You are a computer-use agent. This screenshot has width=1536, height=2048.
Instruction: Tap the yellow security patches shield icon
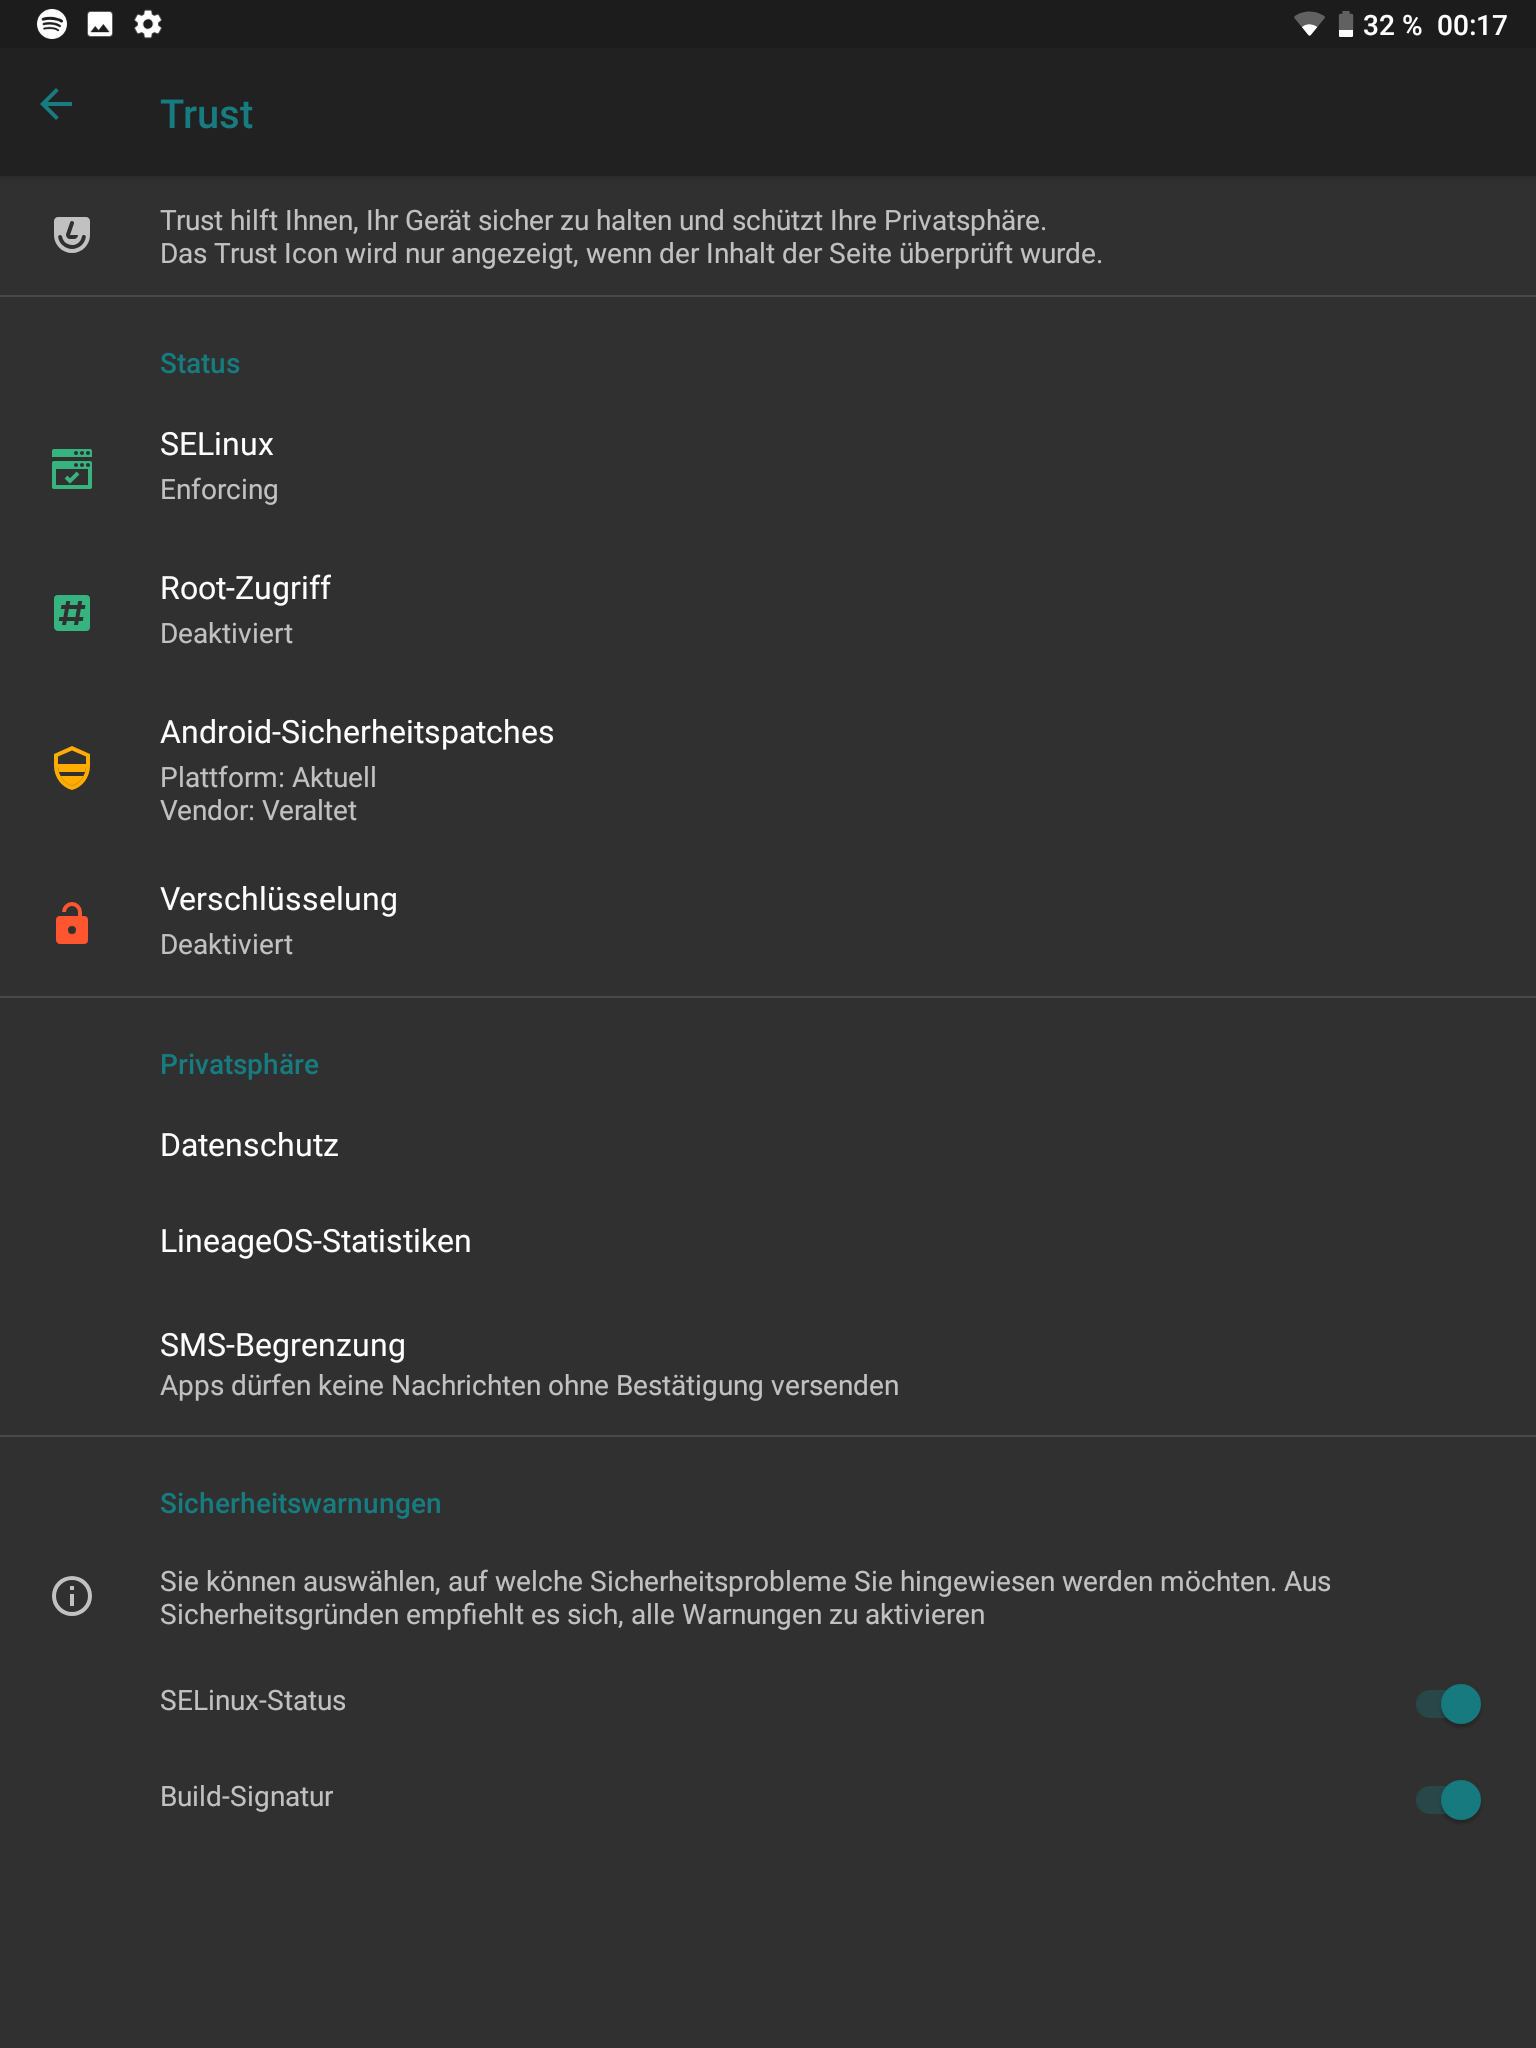(72, 768)
